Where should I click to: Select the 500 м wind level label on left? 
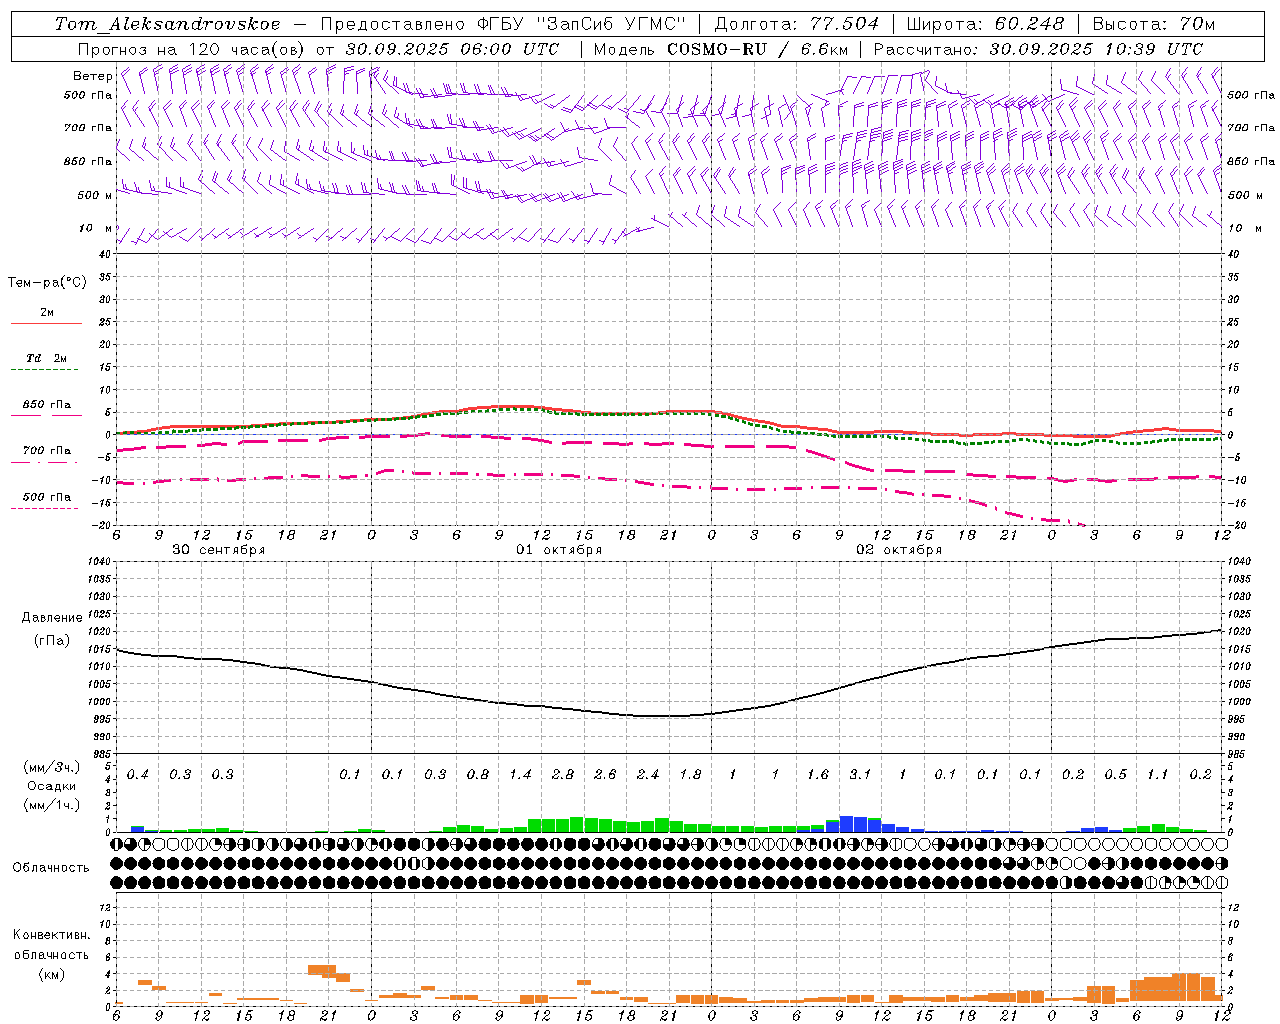tap(95, 195)
